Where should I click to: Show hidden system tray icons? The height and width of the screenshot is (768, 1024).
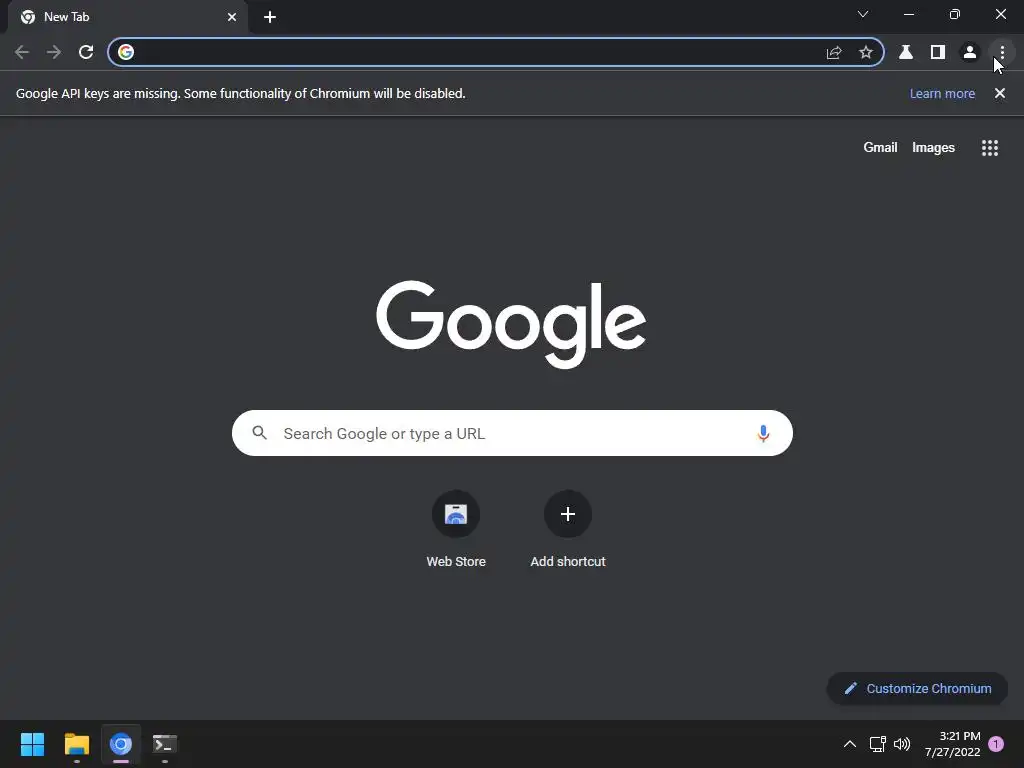pyautogui.click(x=850, y=744)
